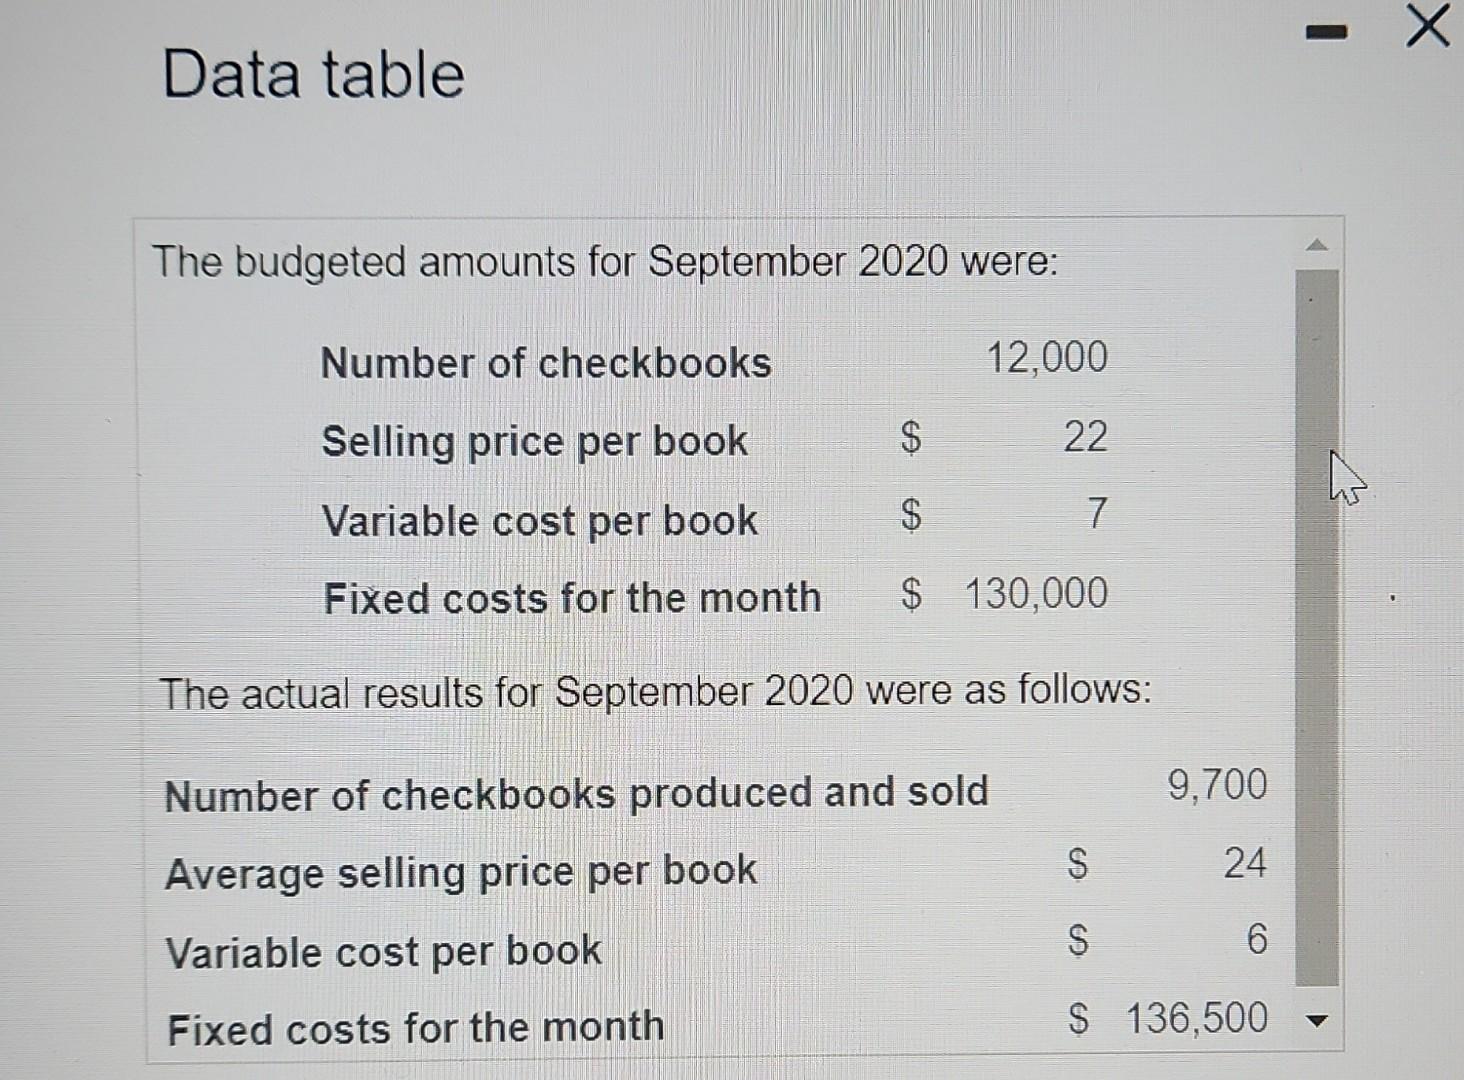This screenshot has height=1080, width=1464.
Task: Click the minimize icon at top right
Action: 1327,32
